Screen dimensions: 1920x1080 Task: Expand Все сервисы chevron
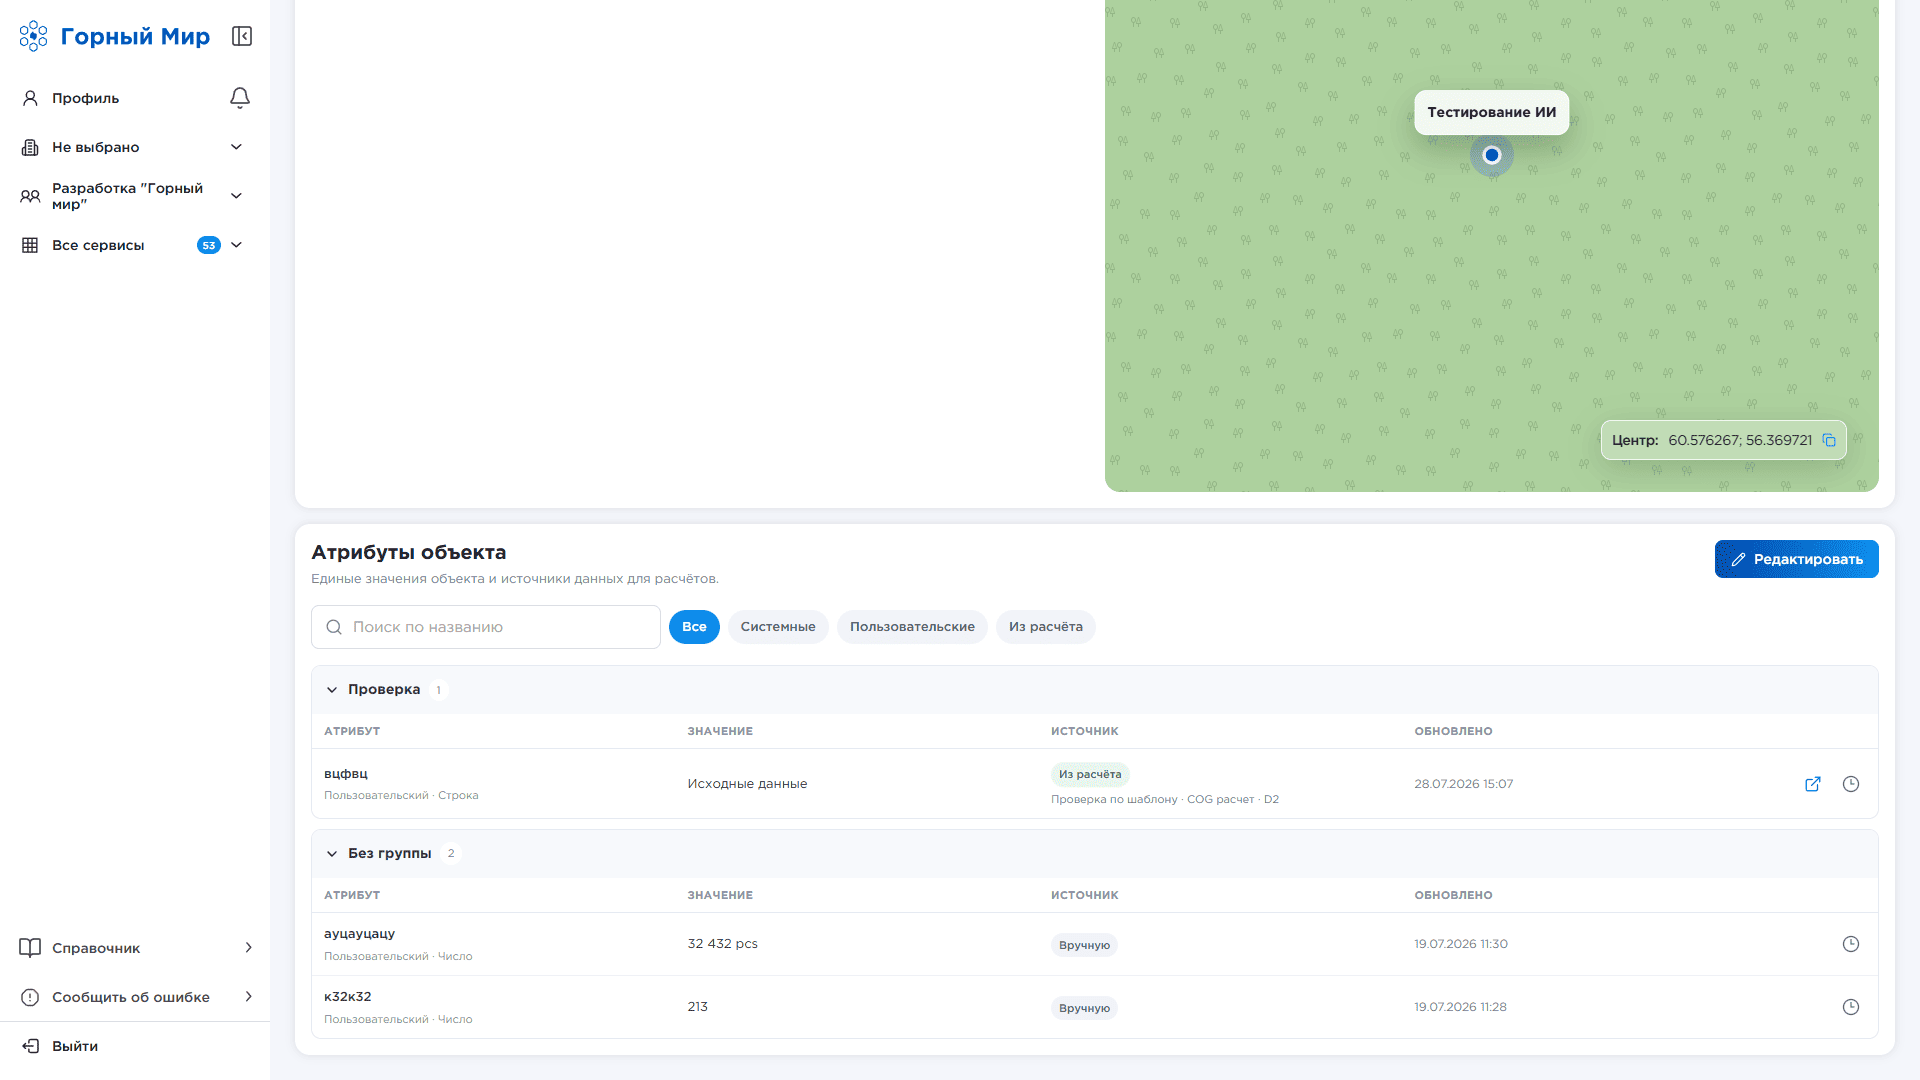click(x=237, y=245)
